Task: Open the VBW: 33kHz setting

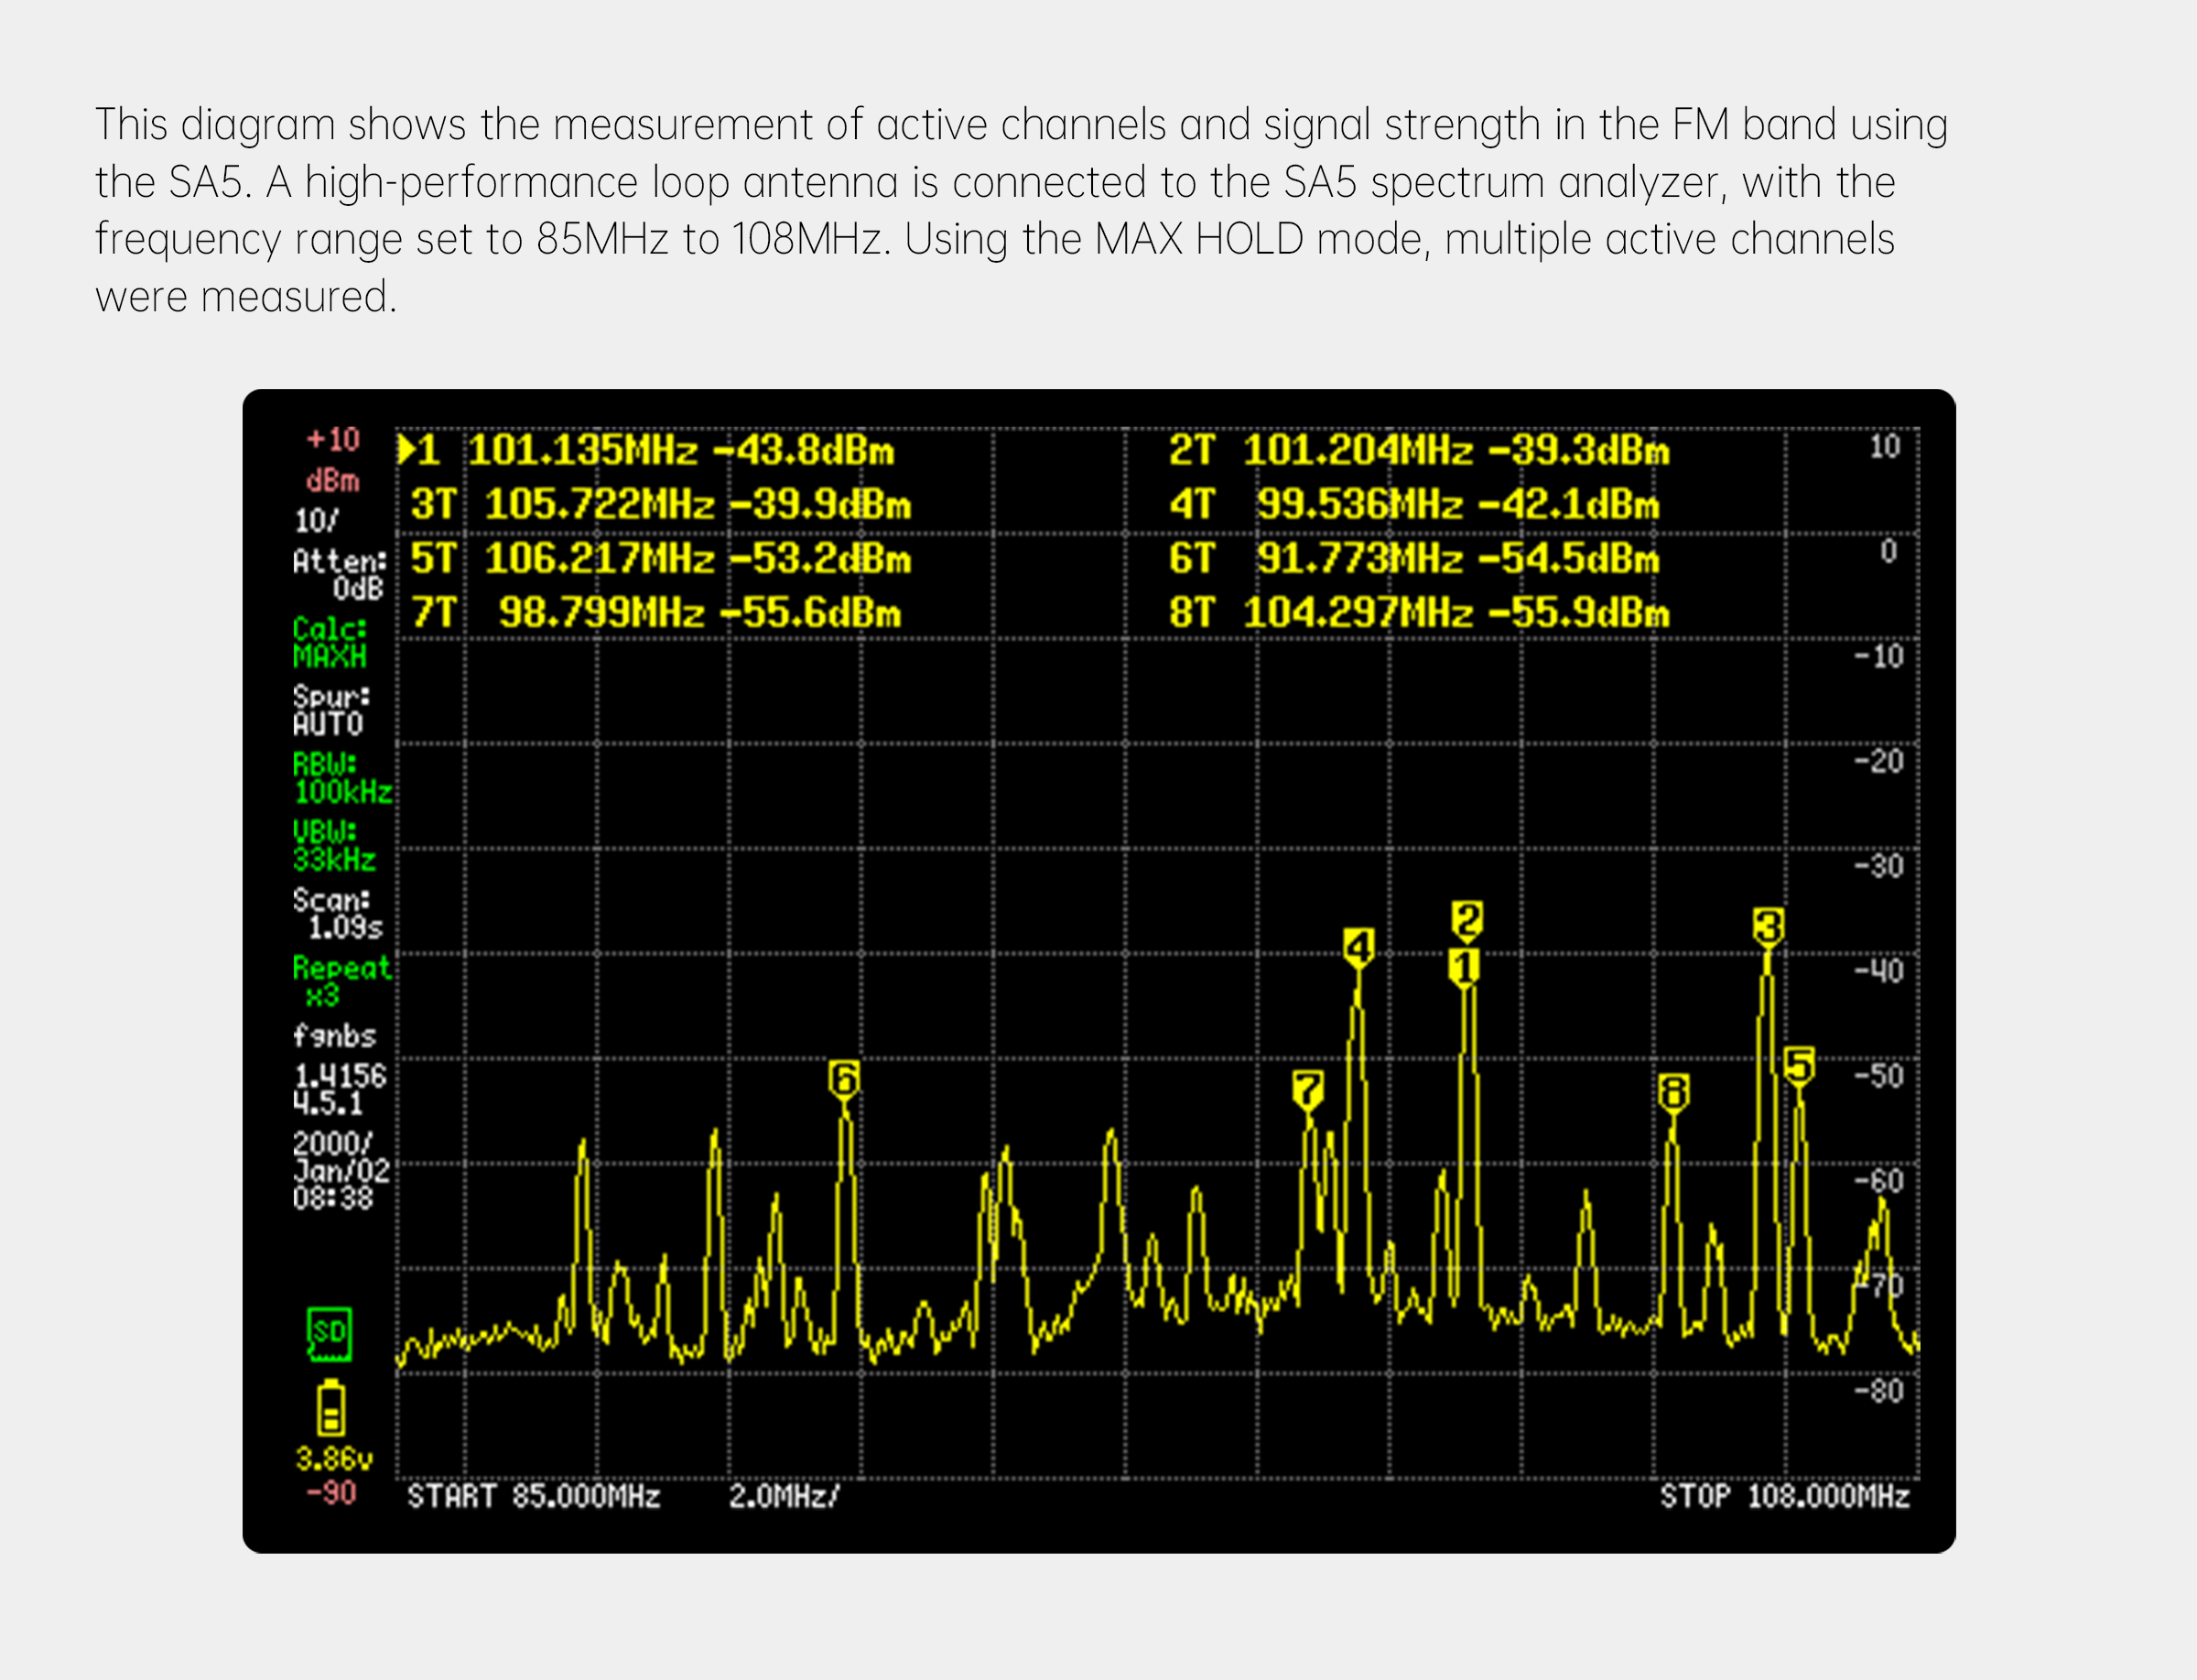Action: (x=334, y=846)
